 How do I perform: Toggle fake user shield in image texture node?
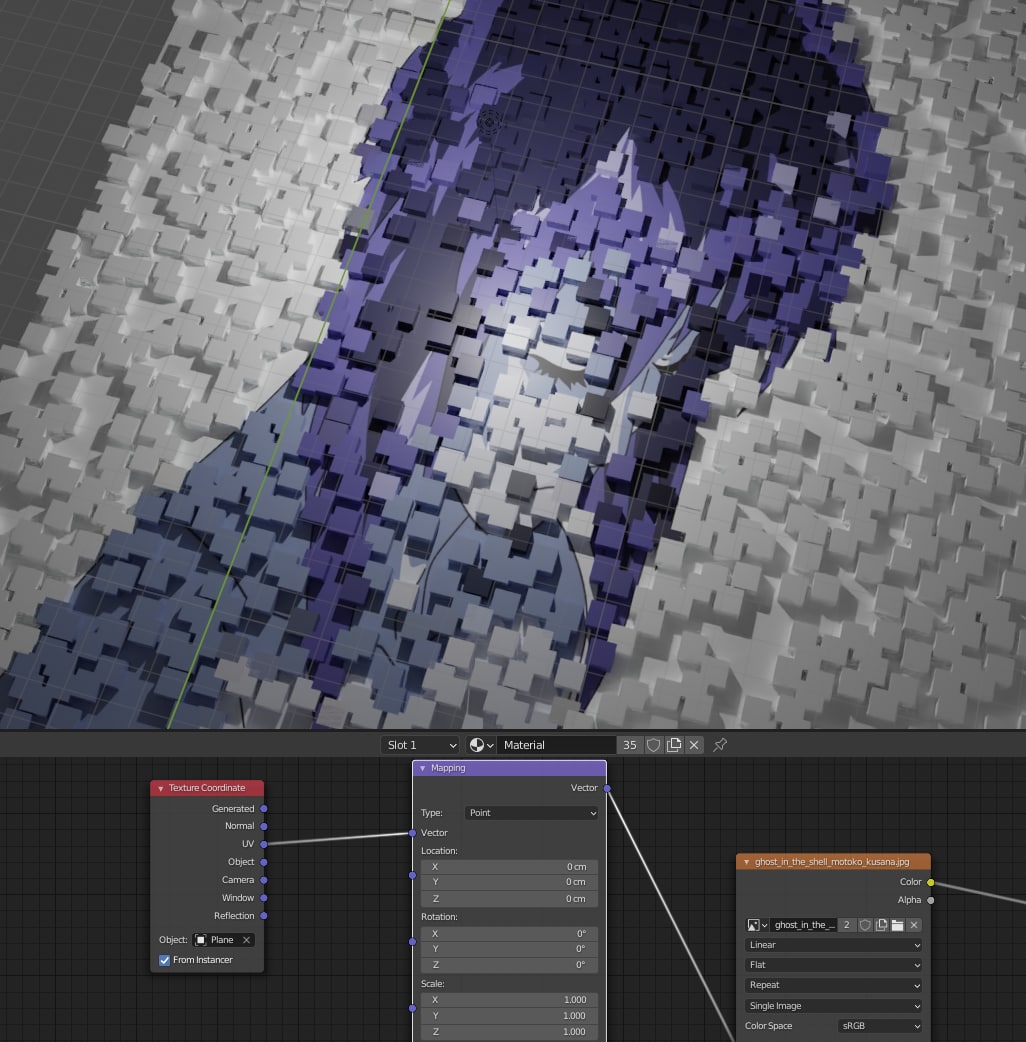[865, 925]
